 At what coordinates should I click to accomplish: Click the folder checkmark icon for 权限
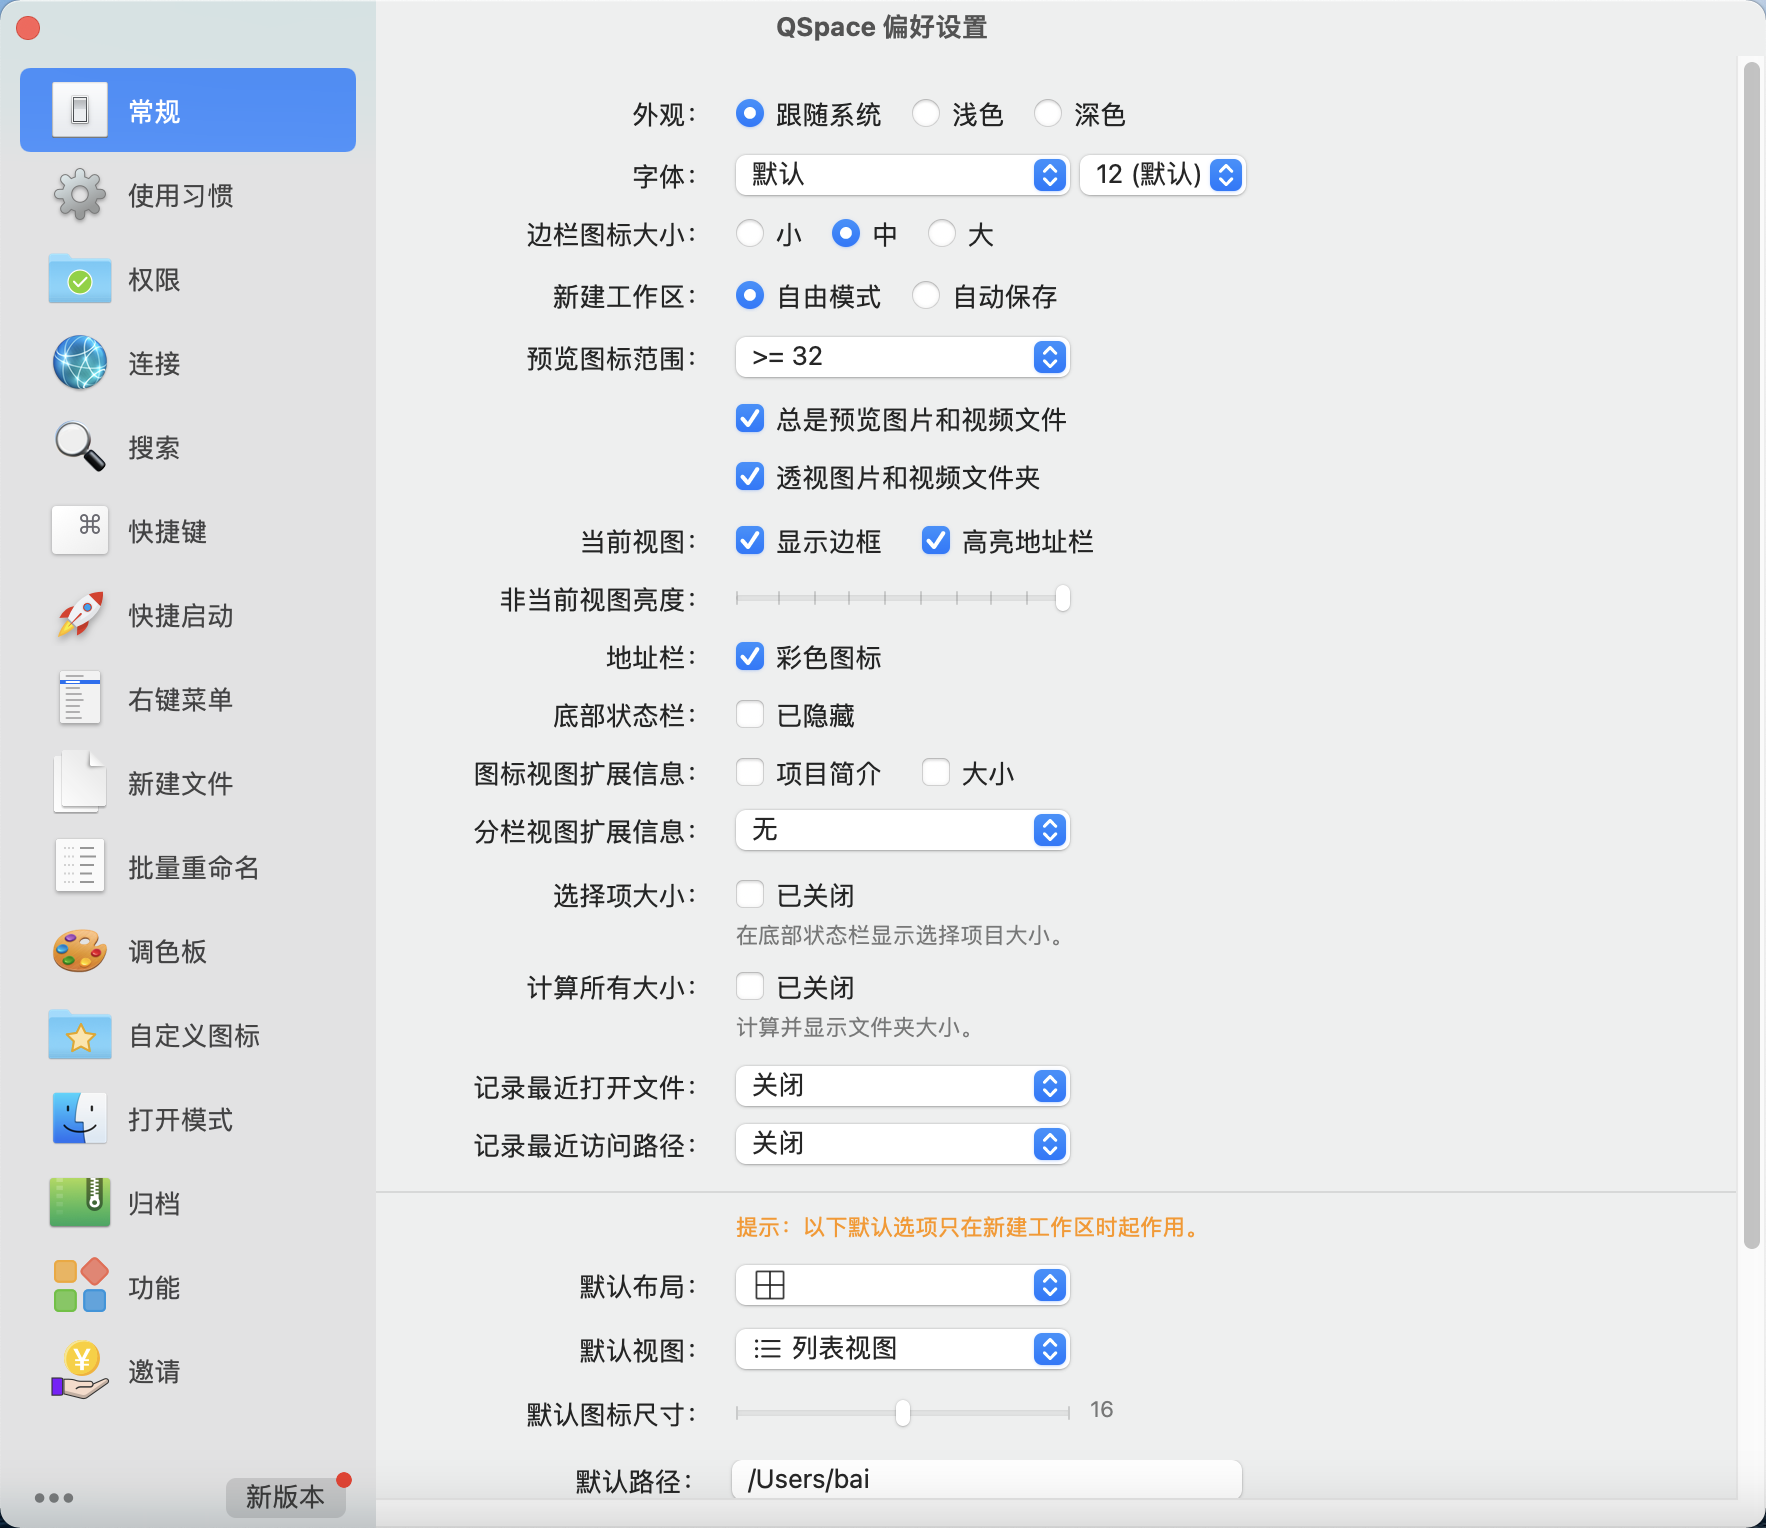pos(80,278)
